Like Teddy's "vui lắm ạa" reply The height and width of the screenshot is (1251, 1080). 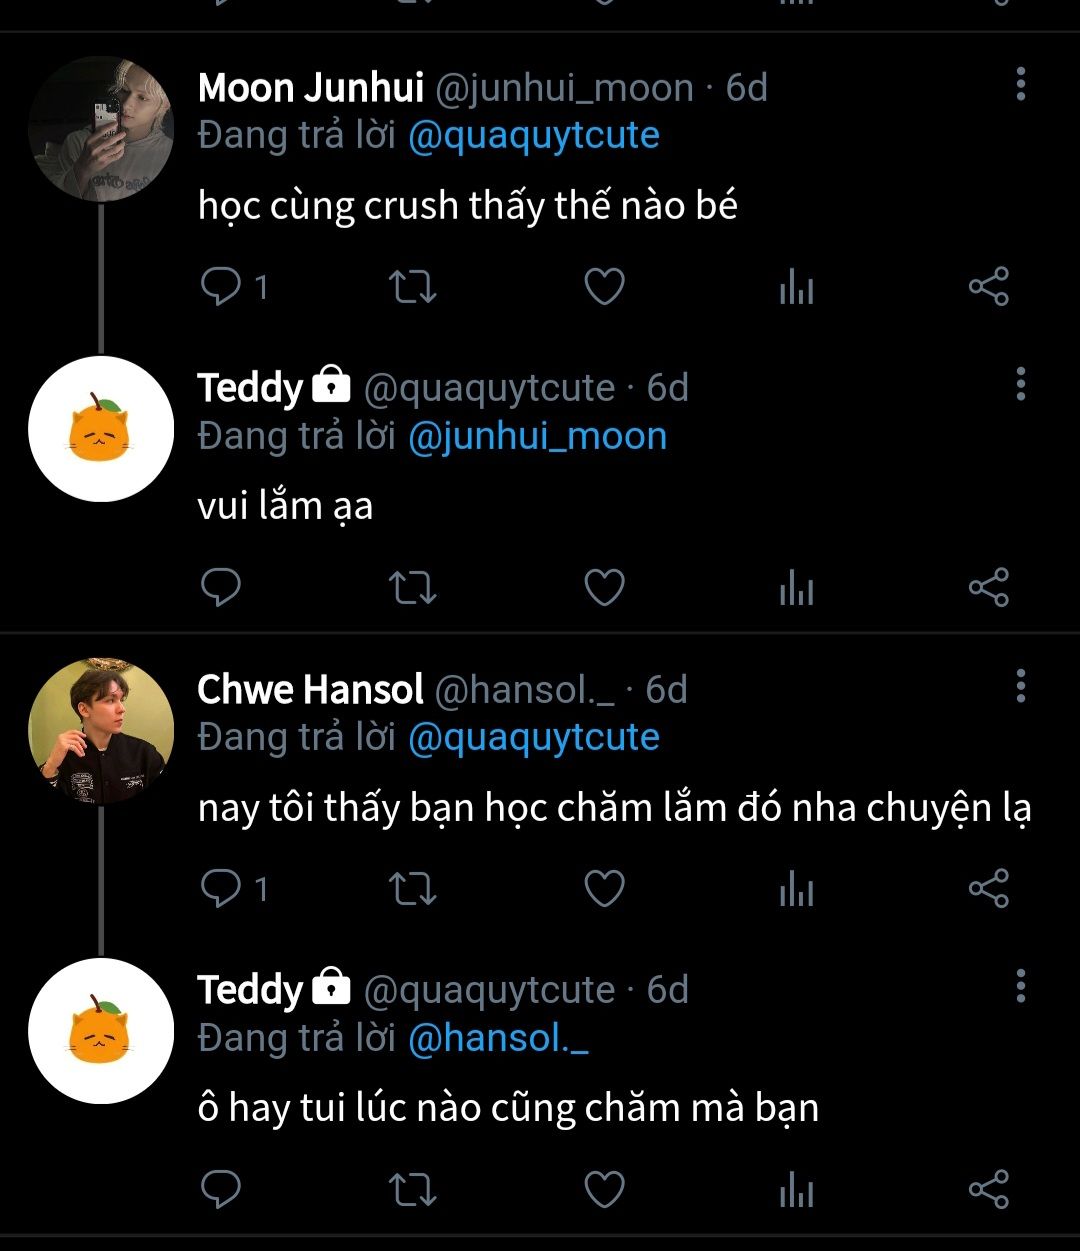604,587
